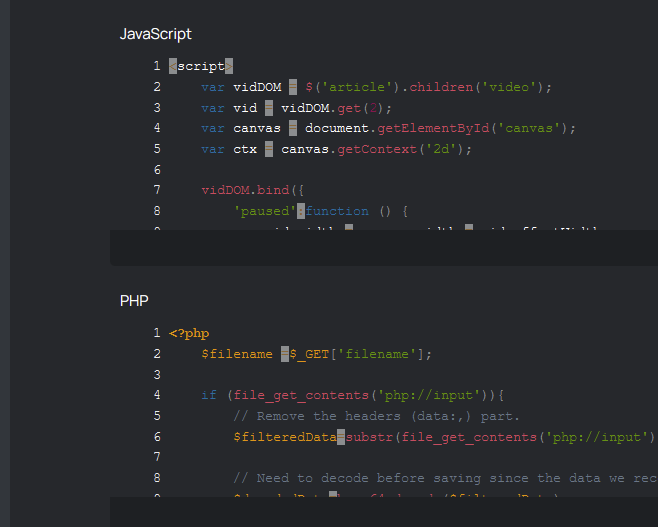This screenshot has width=658, height=527.
Task: Click the JavaScript code block bottom scrollbar bar
Action: click(x=384, y=248)
